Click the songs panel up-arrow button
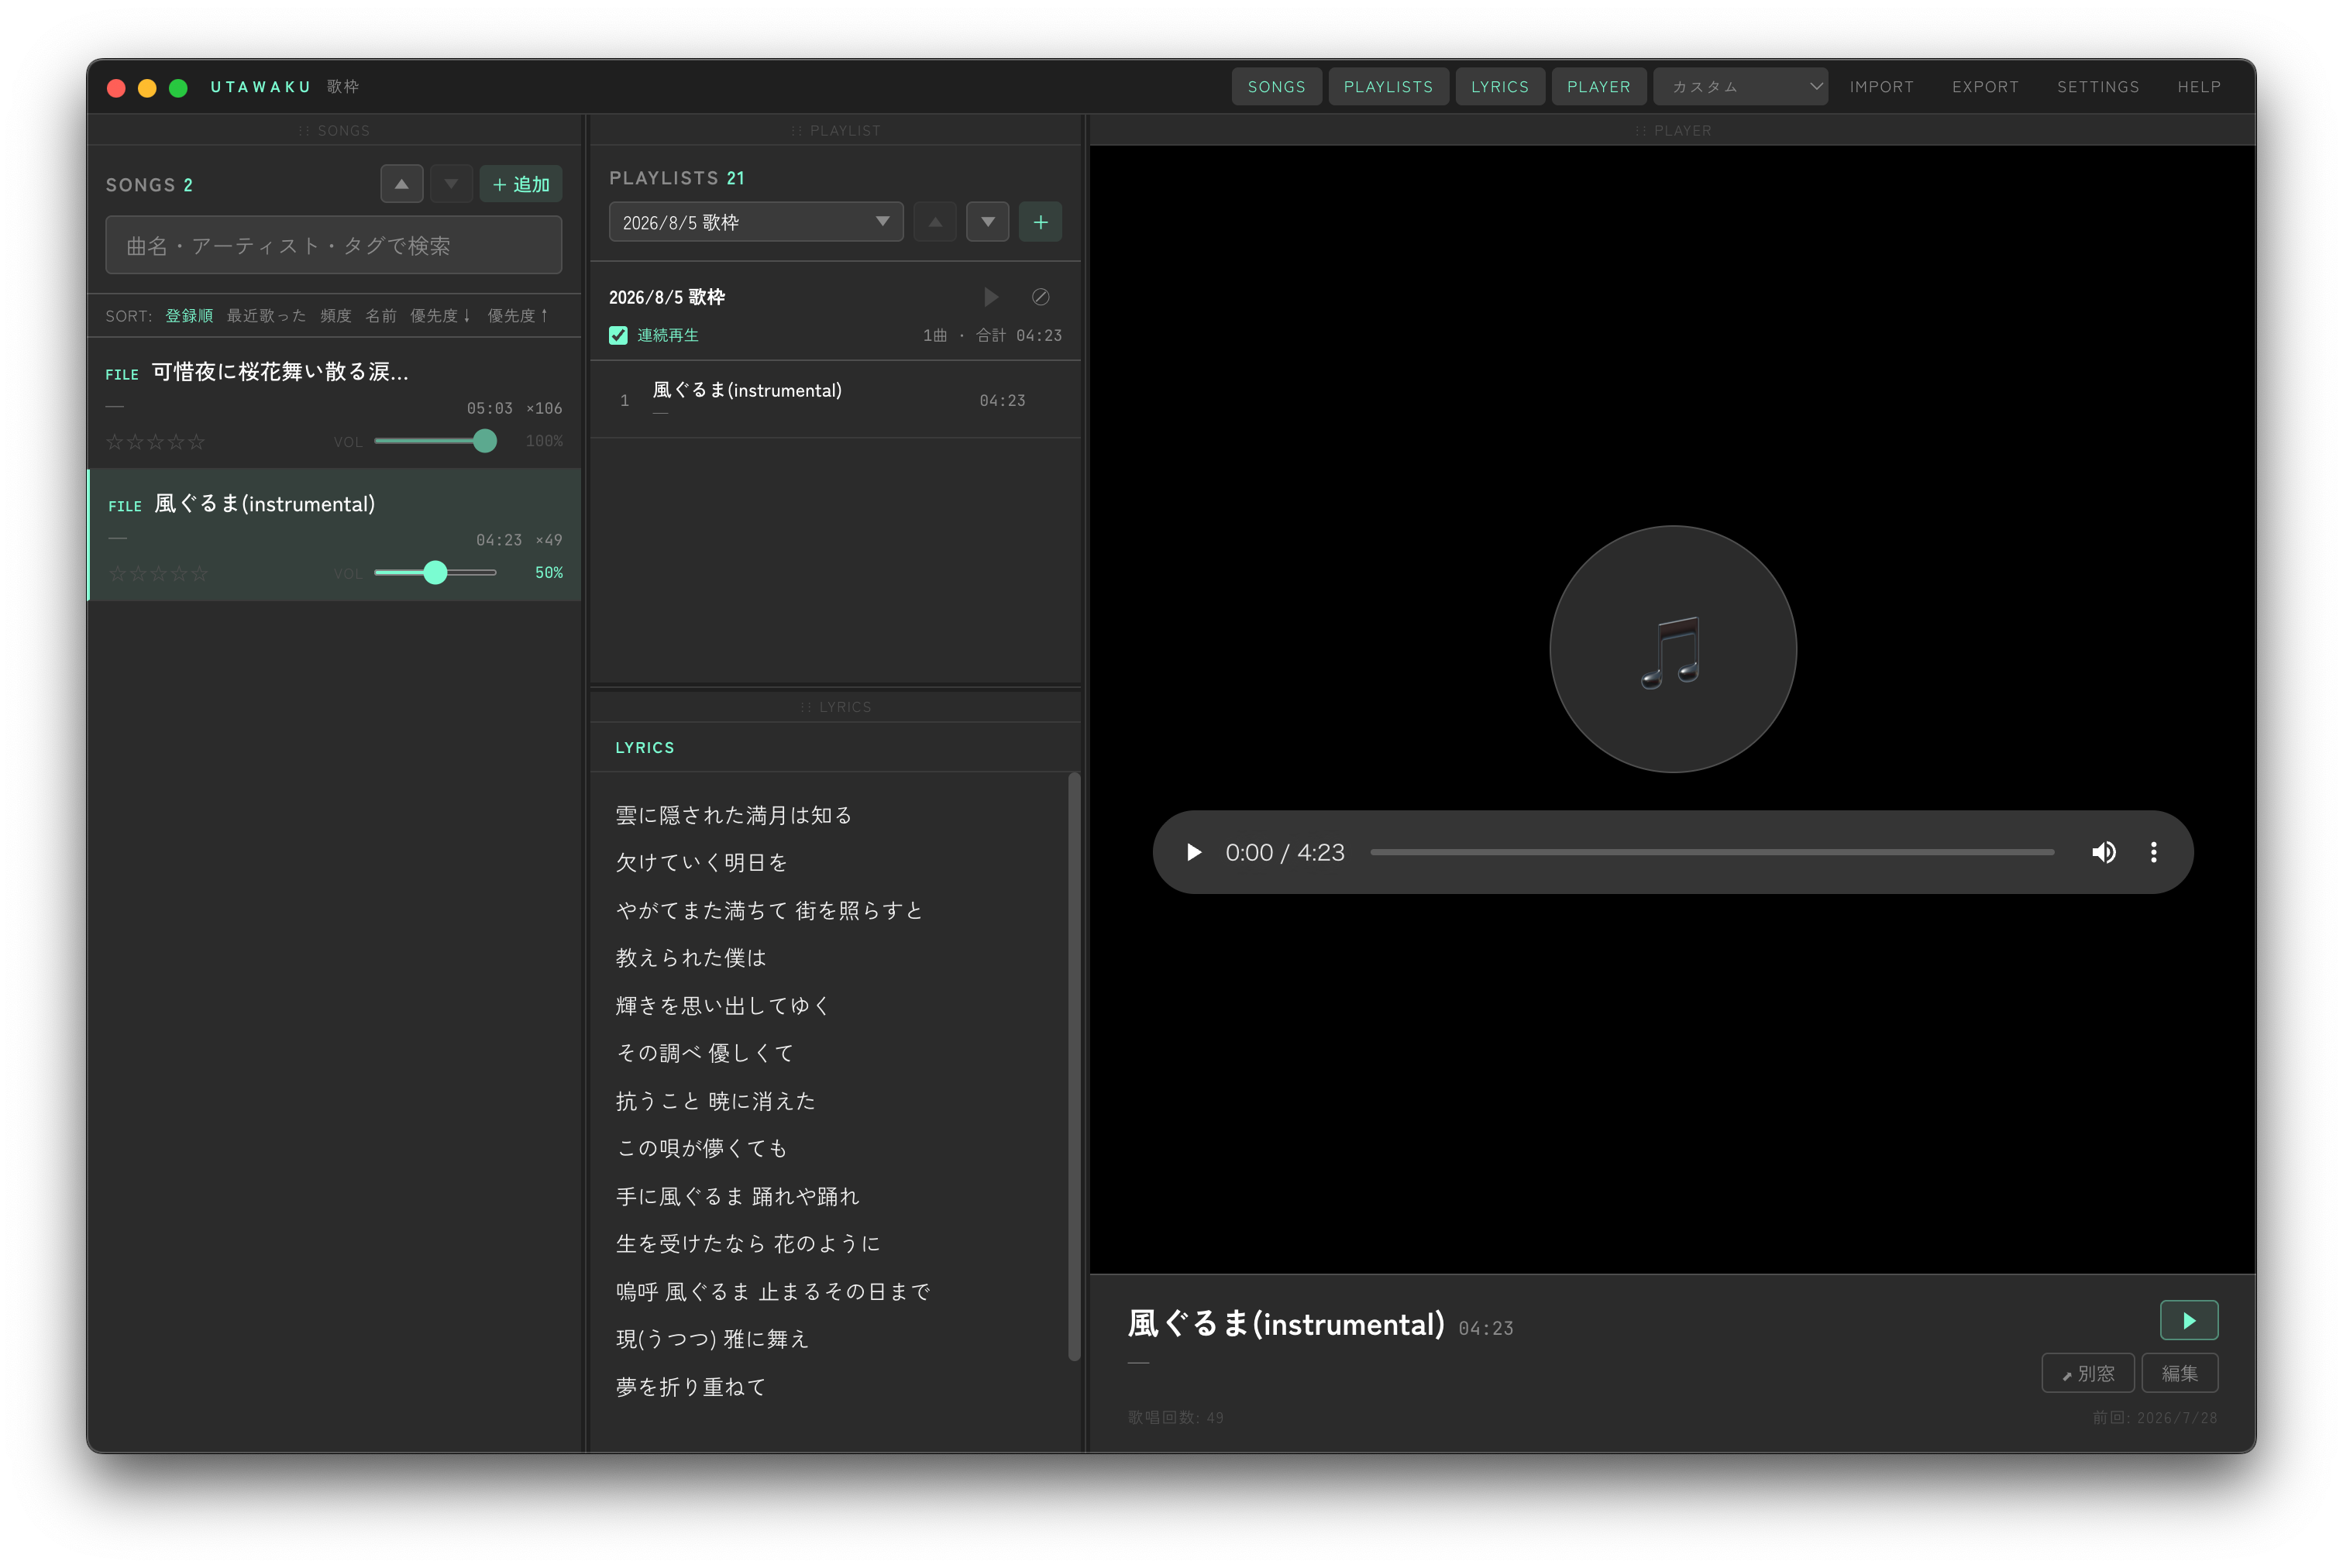This screenshot has height=1568, width=2343. click(x=401, y=184)
